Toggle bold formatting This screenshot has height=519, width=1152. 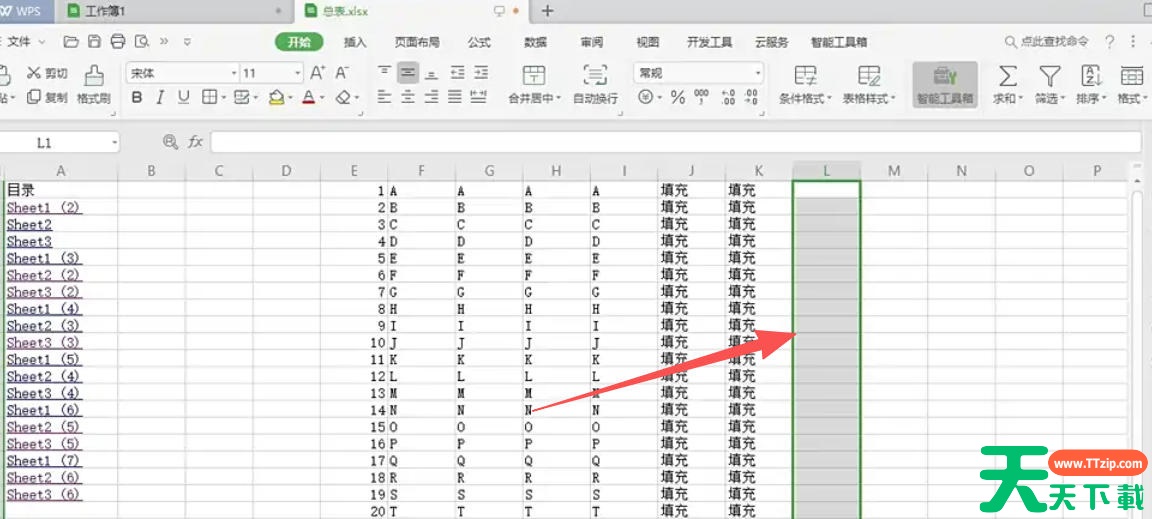(x=137, y=97)
